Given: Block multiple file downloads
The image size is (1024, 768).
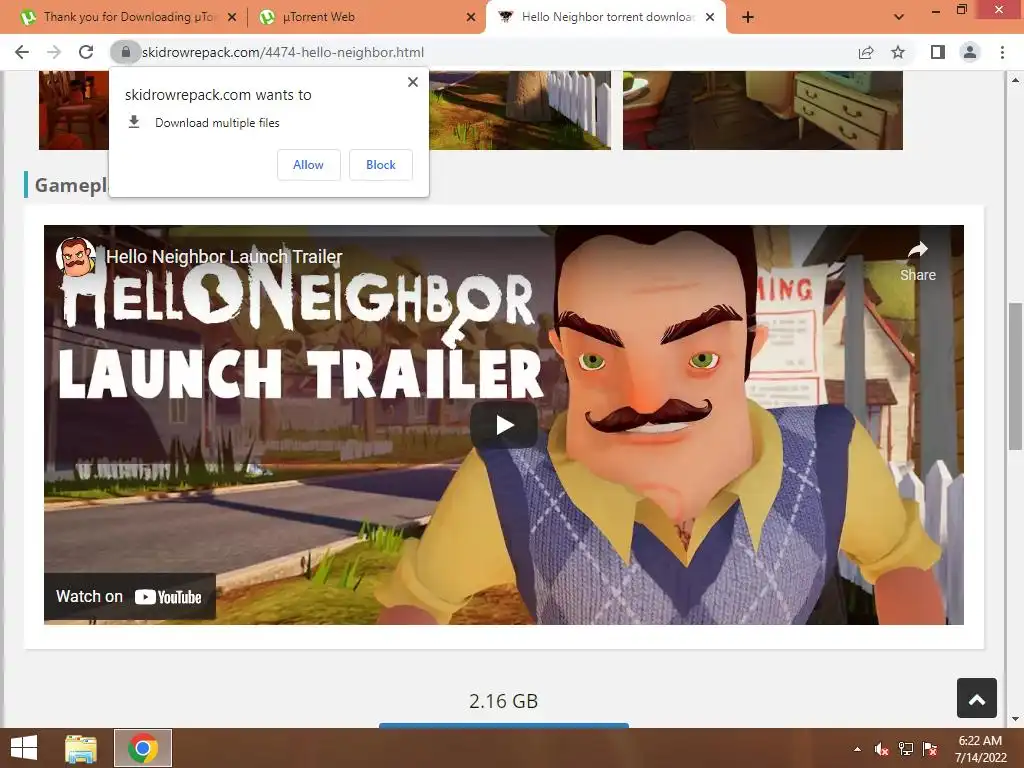Looking at the screenshot, I should [x=381, y=165].
